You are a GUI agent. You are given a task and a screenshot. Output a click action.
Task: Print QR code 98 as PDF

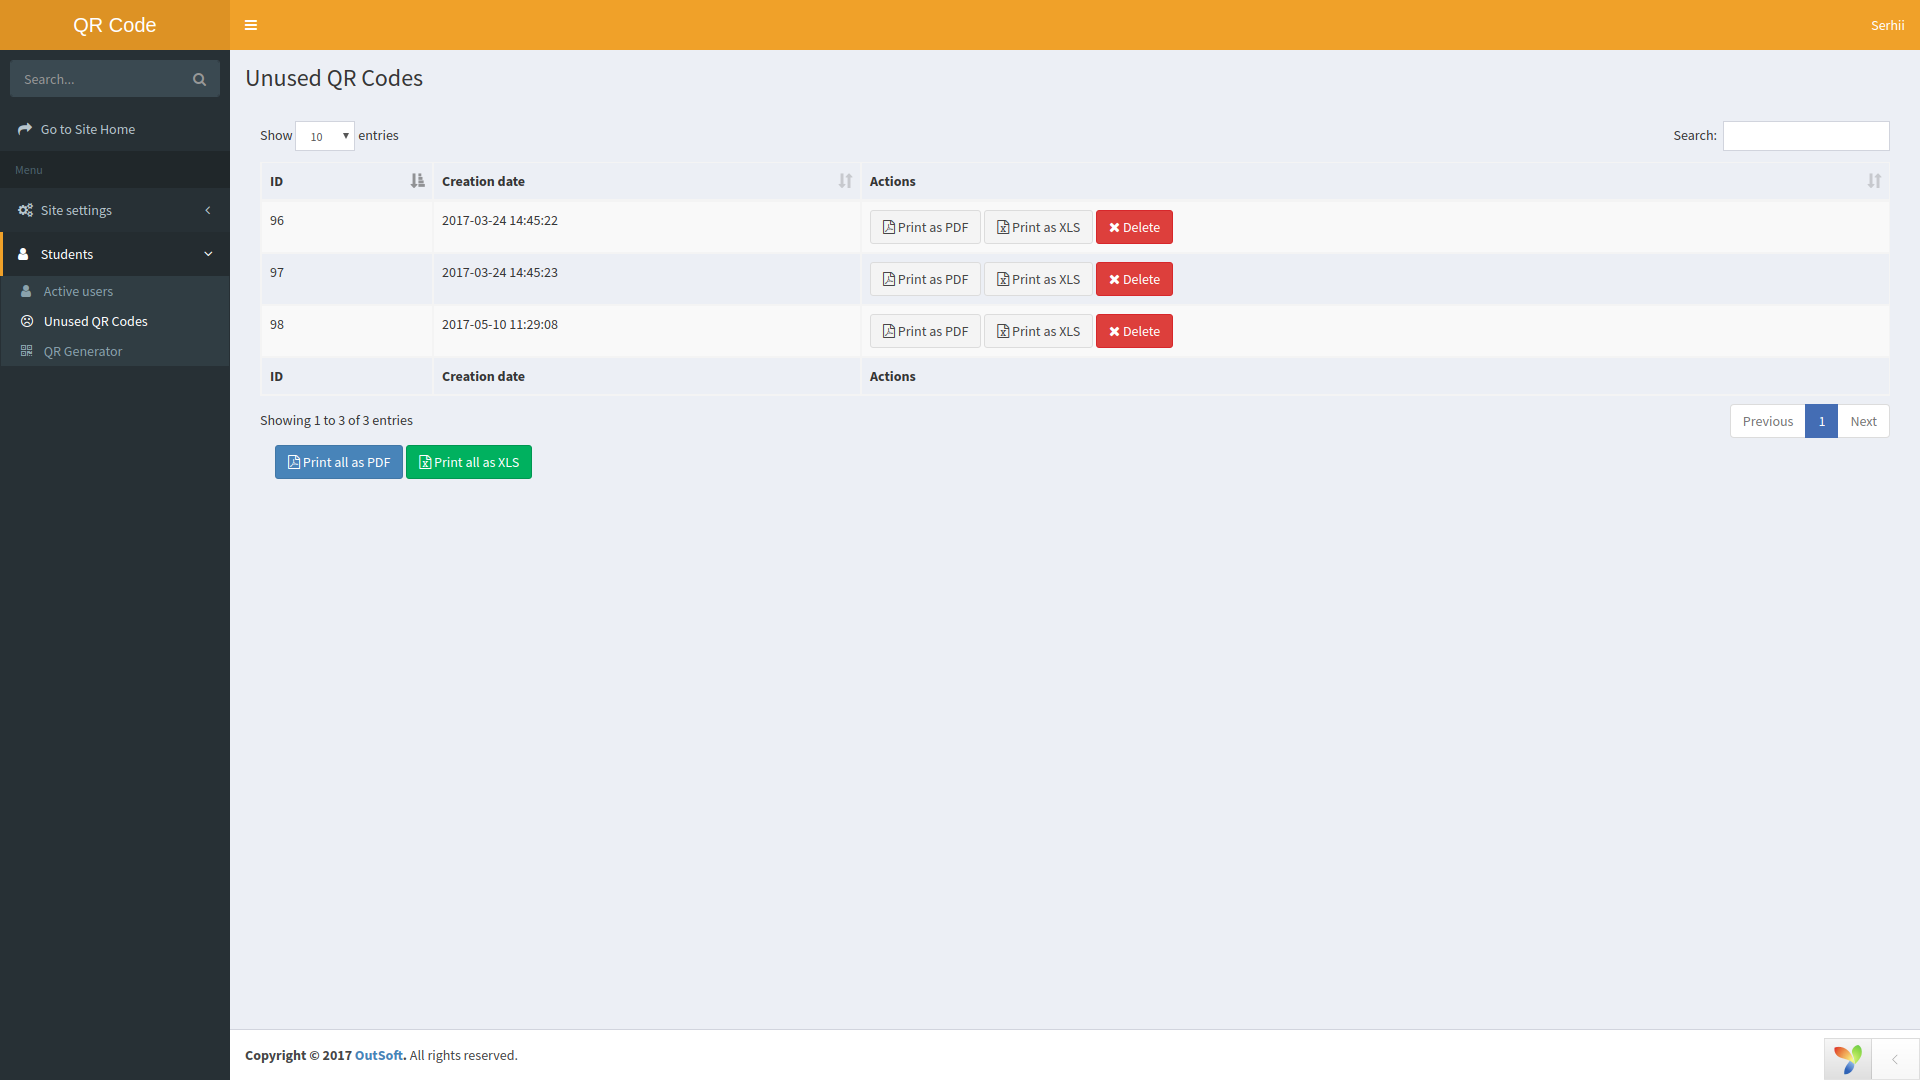point(925,331)
